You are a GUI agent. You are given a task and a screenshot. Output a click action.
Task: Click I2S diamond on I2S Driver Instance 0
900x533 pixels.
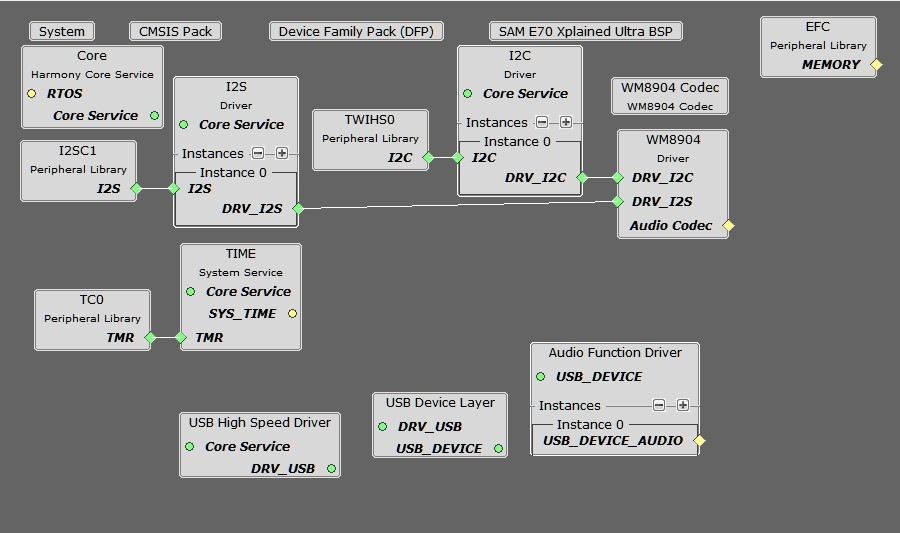(174, 188)
